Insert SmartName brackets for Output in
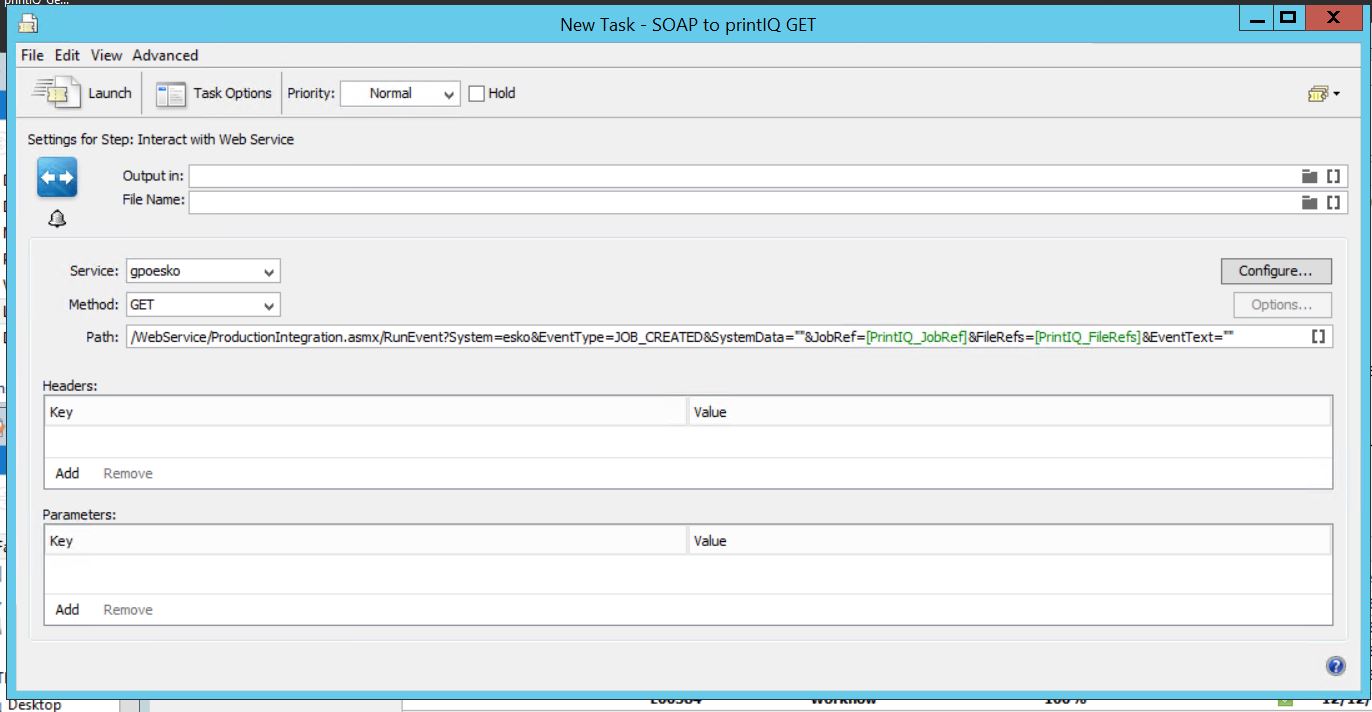This screenshot has width=1372, height=712. [x=1333, y=176]
